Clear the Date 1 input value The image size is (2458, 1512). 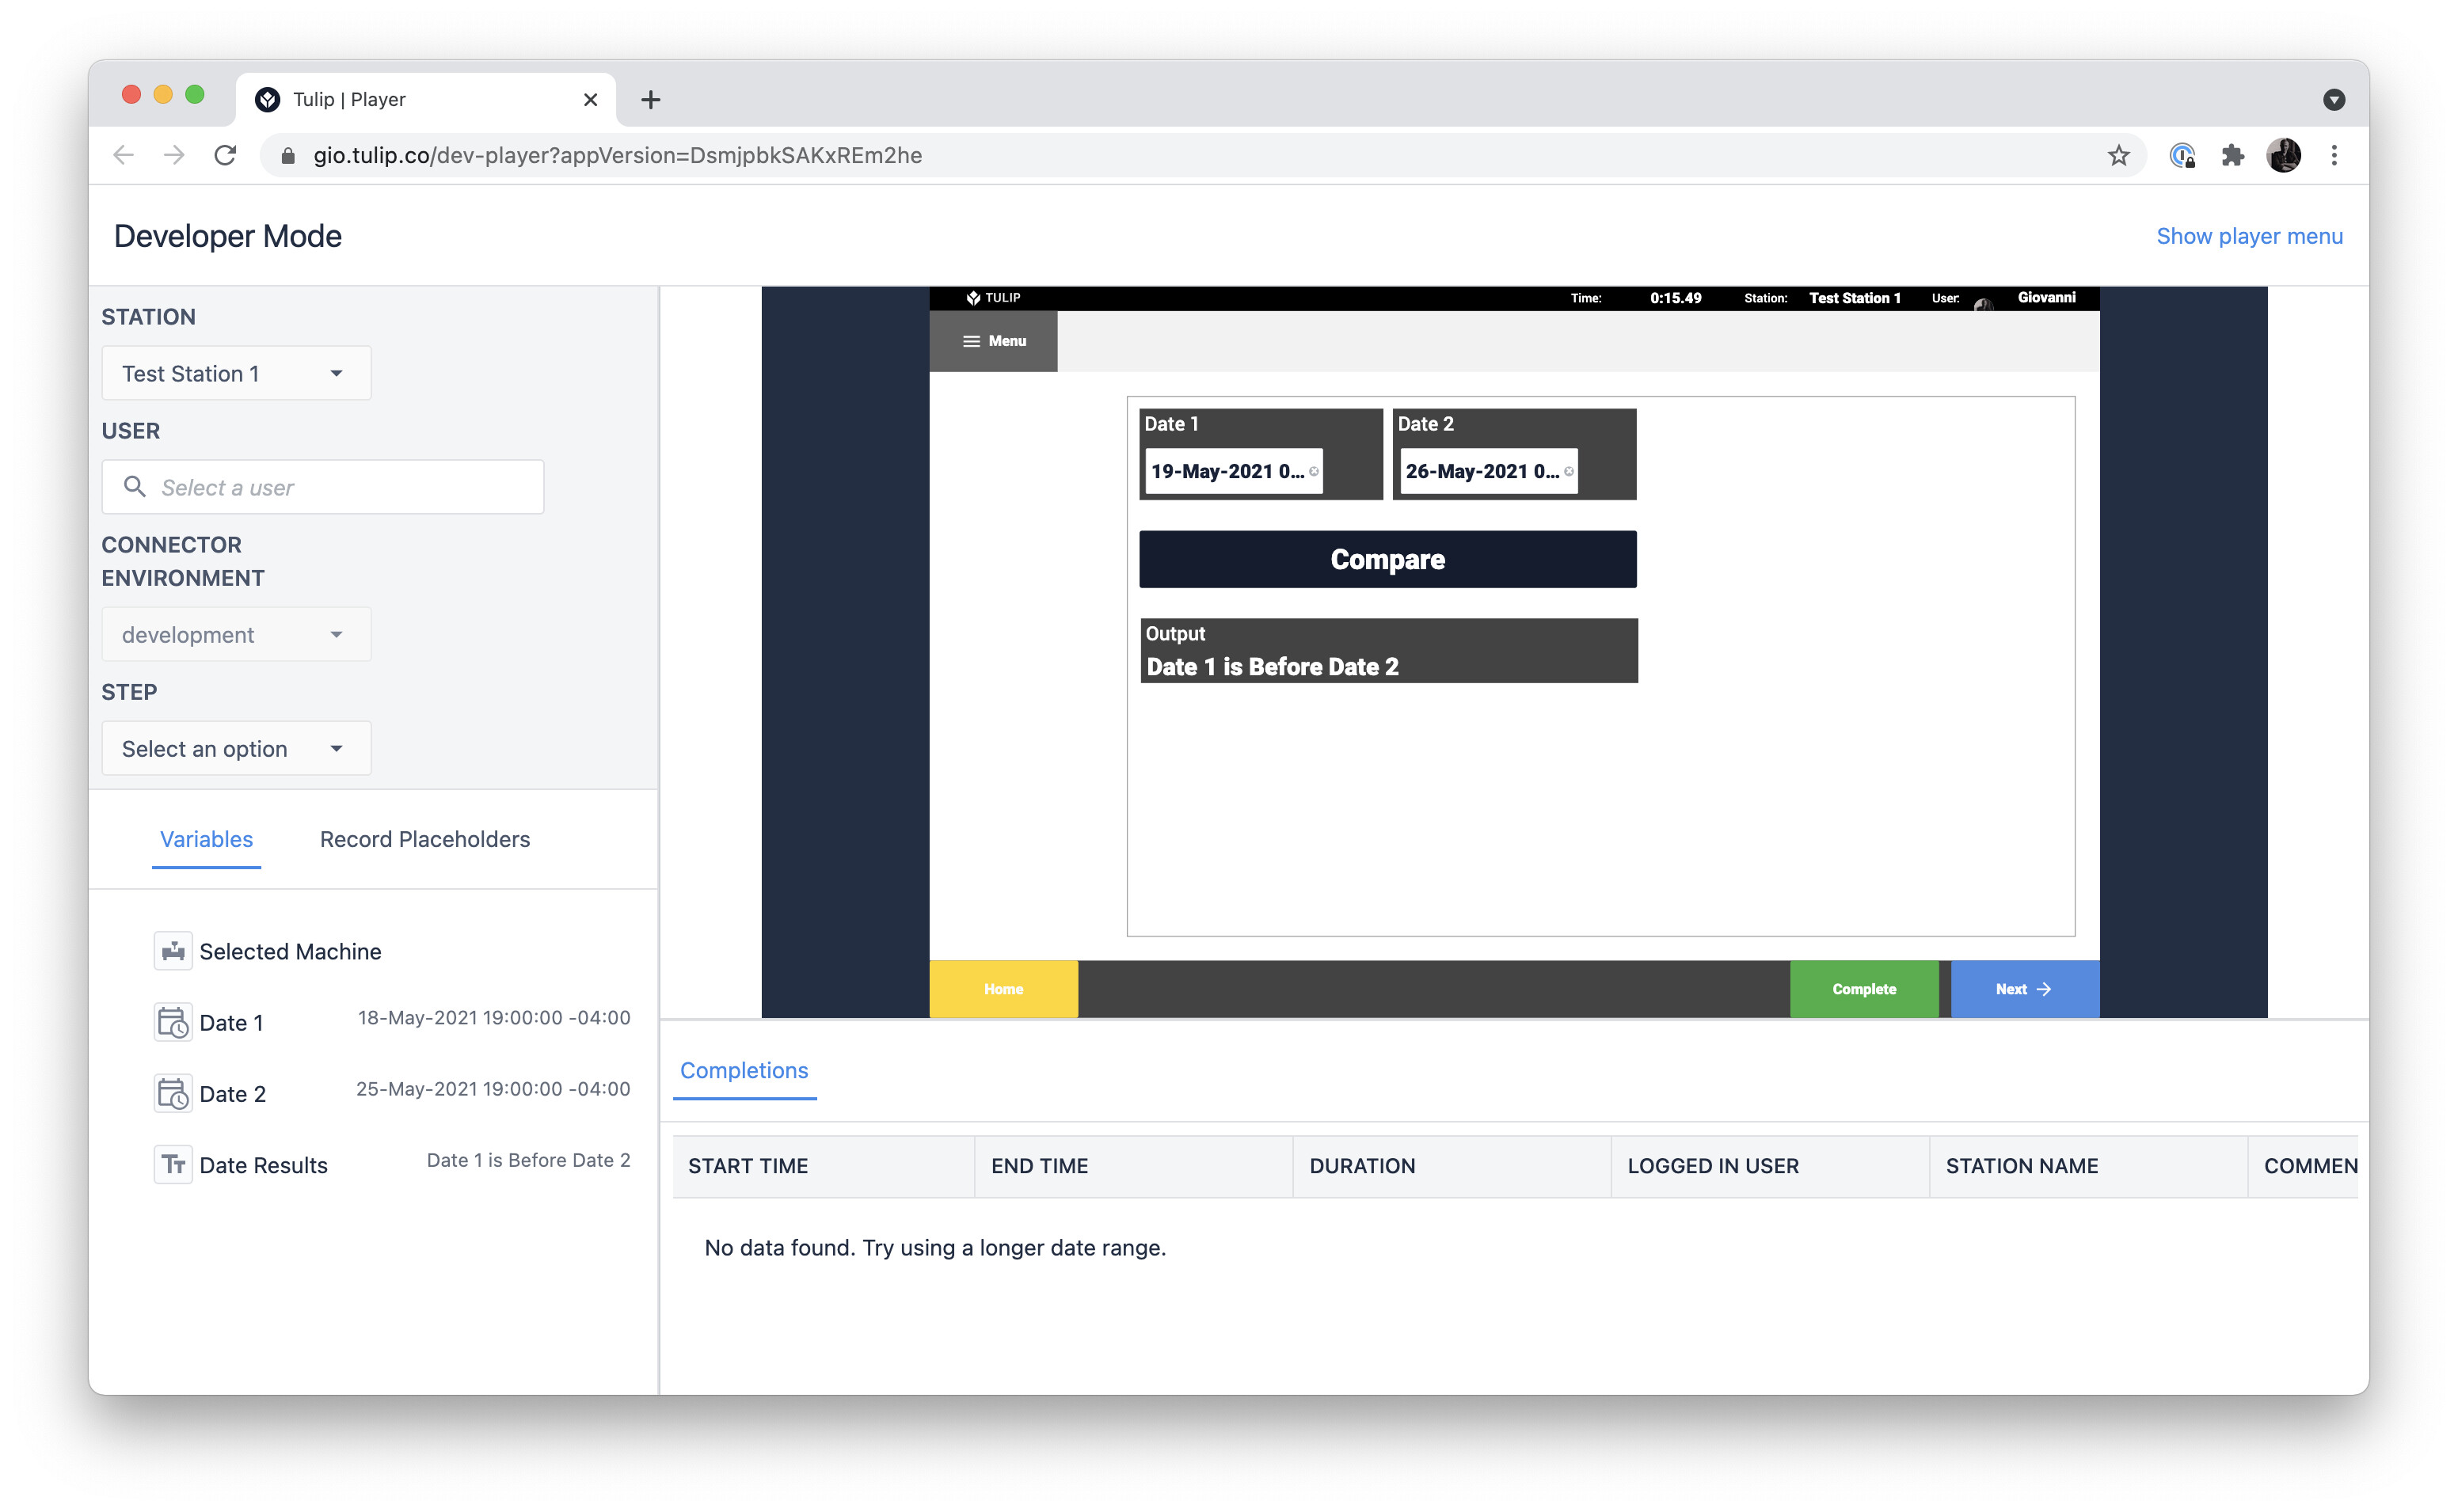[x=1314, y=472]
